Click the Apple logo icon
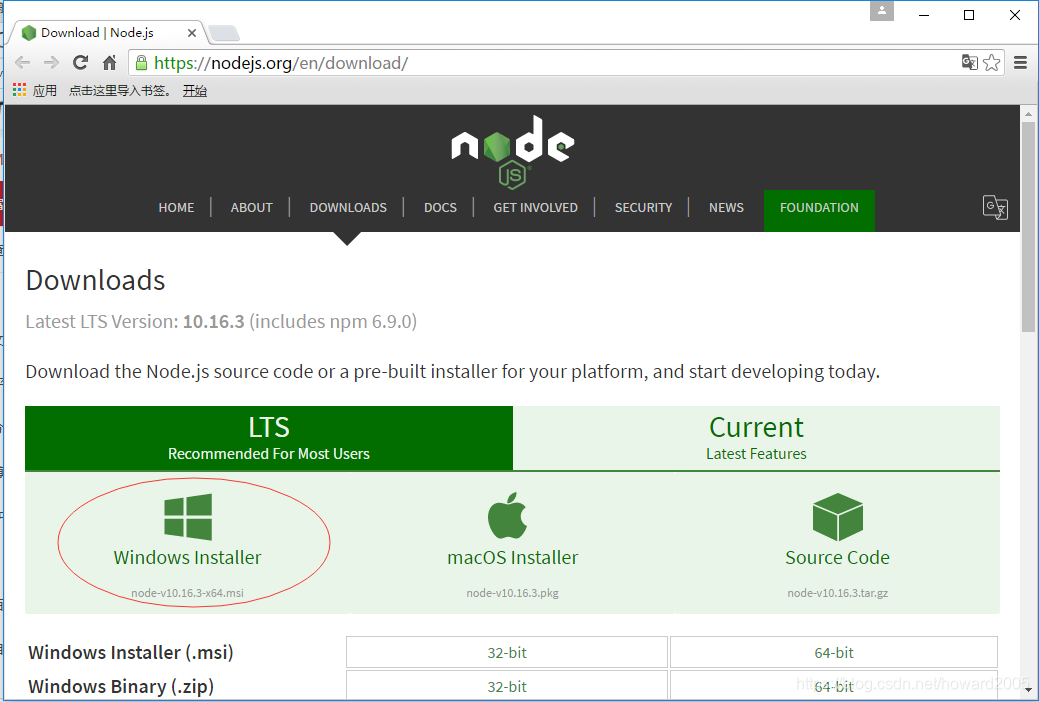The height and width of the screenshot is (702, 1039). click(x=508, y=516)
